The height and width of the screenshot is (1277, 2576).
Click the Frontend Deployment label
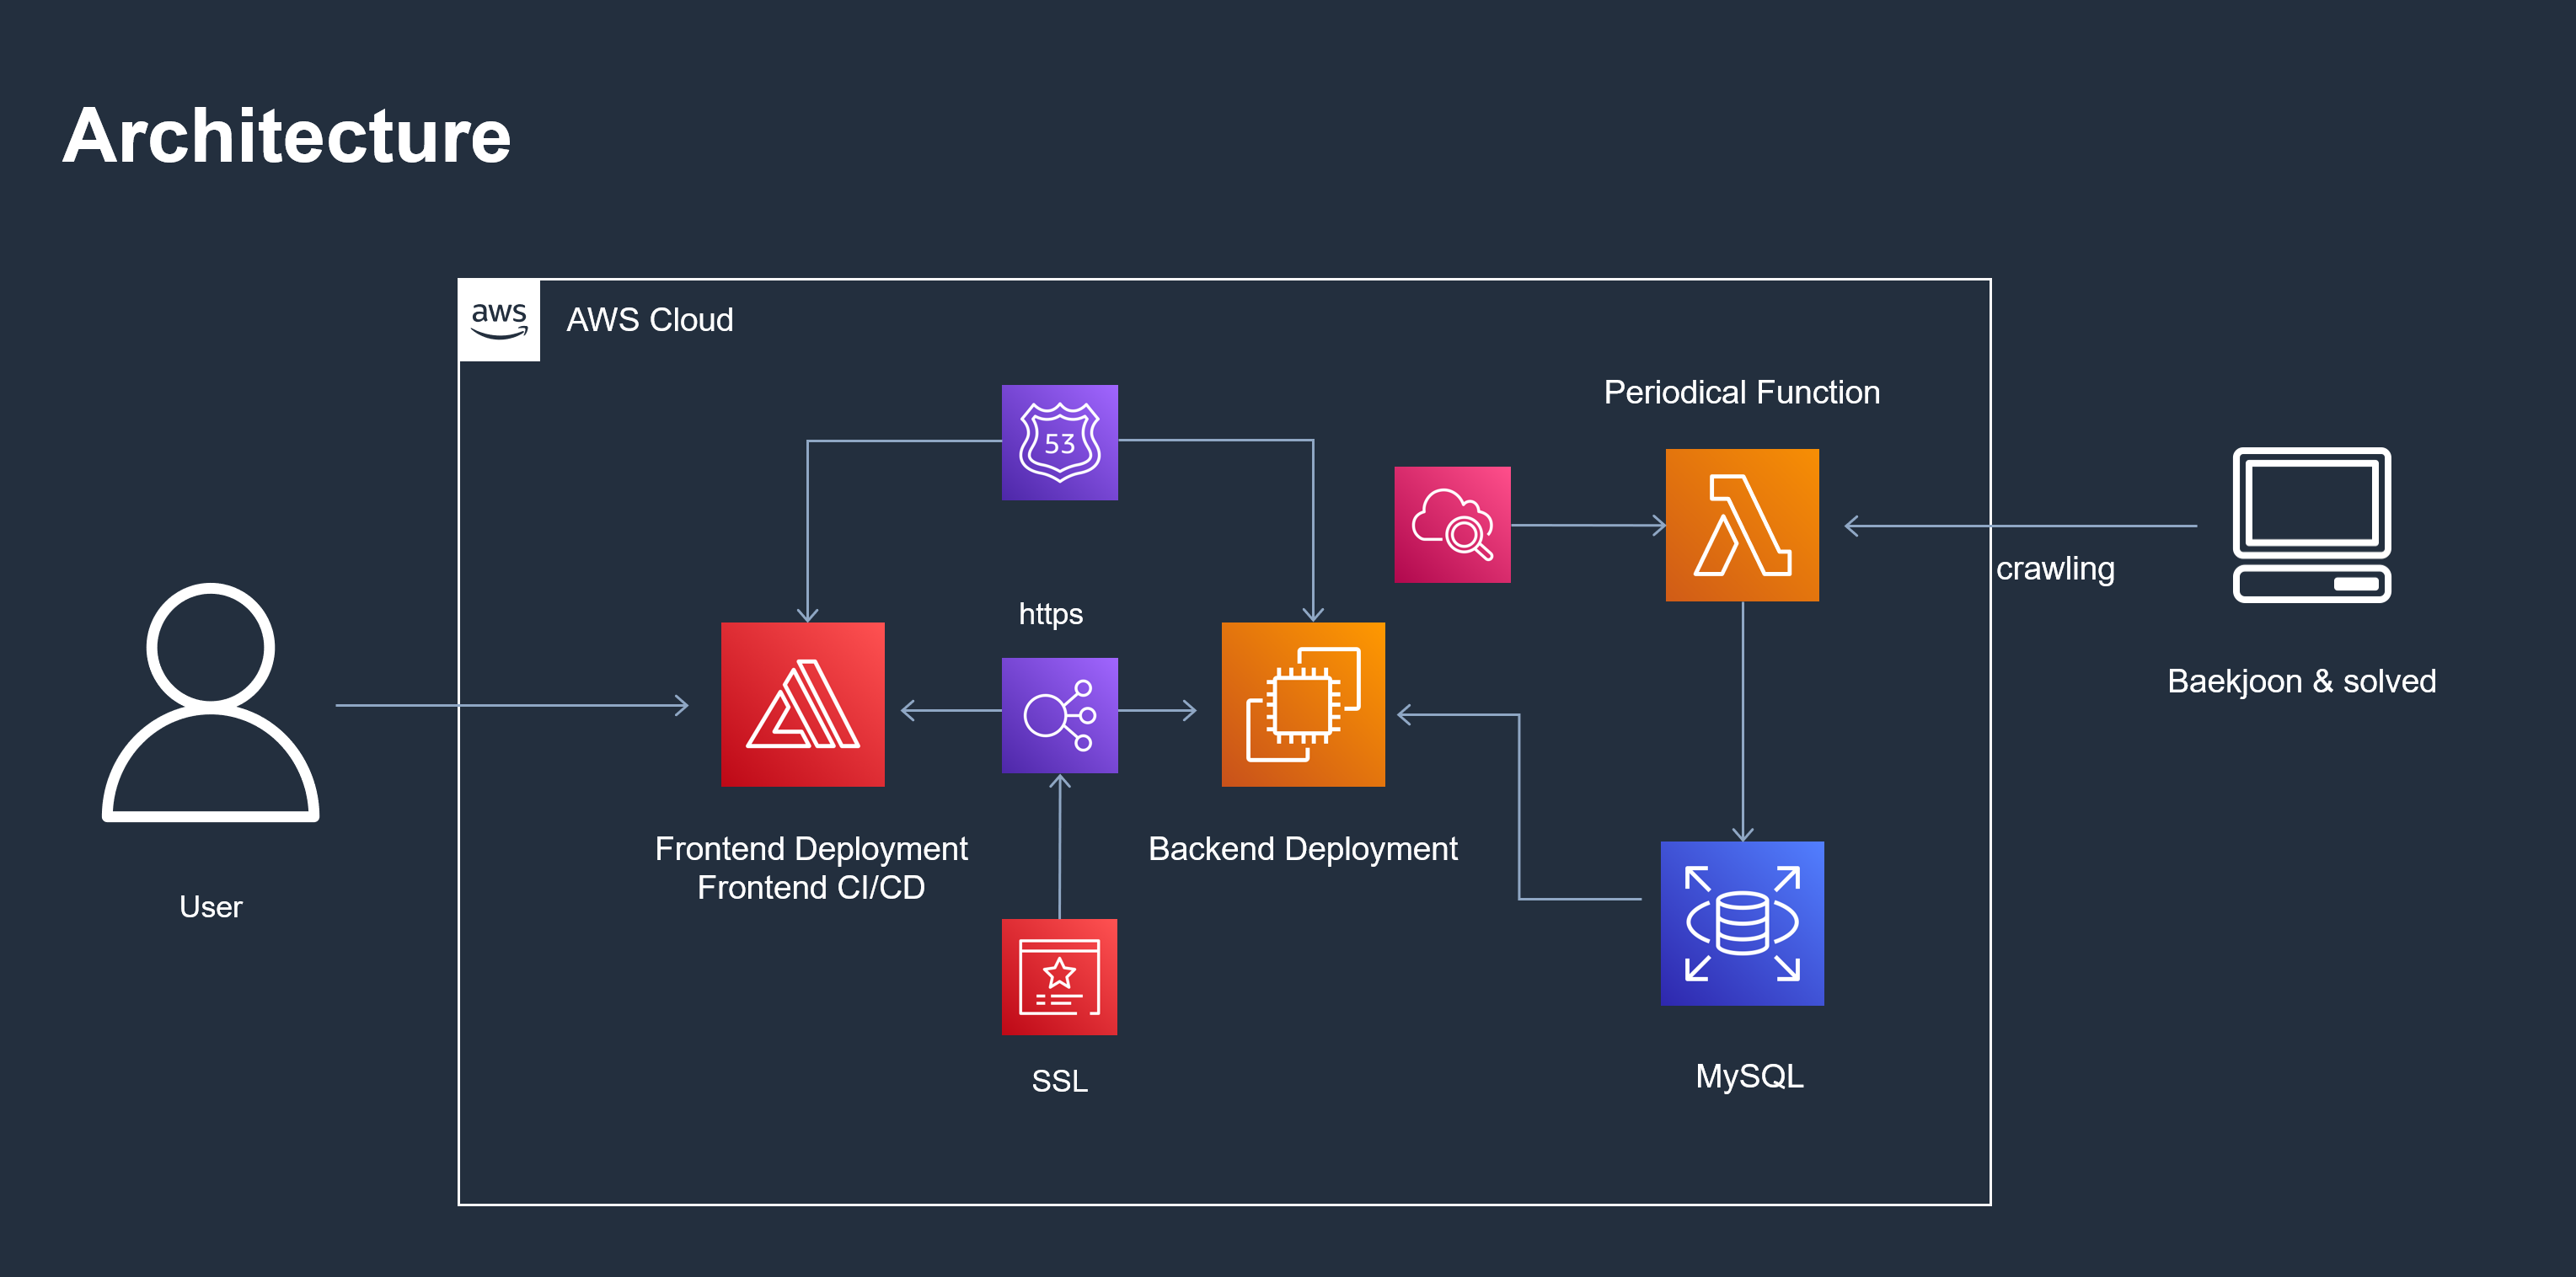(x=811, y=849)
